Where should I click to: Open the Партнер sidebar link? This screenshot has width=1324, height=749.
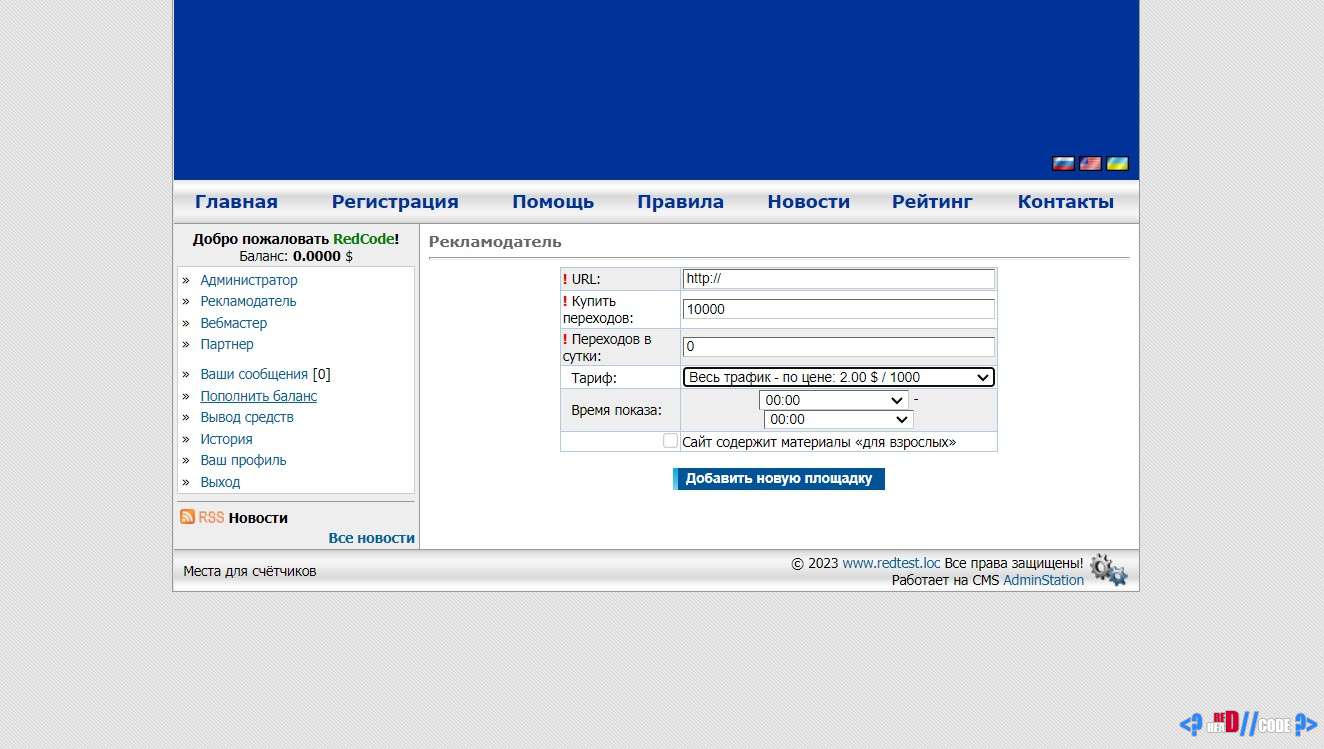click(x=227, y=344)
